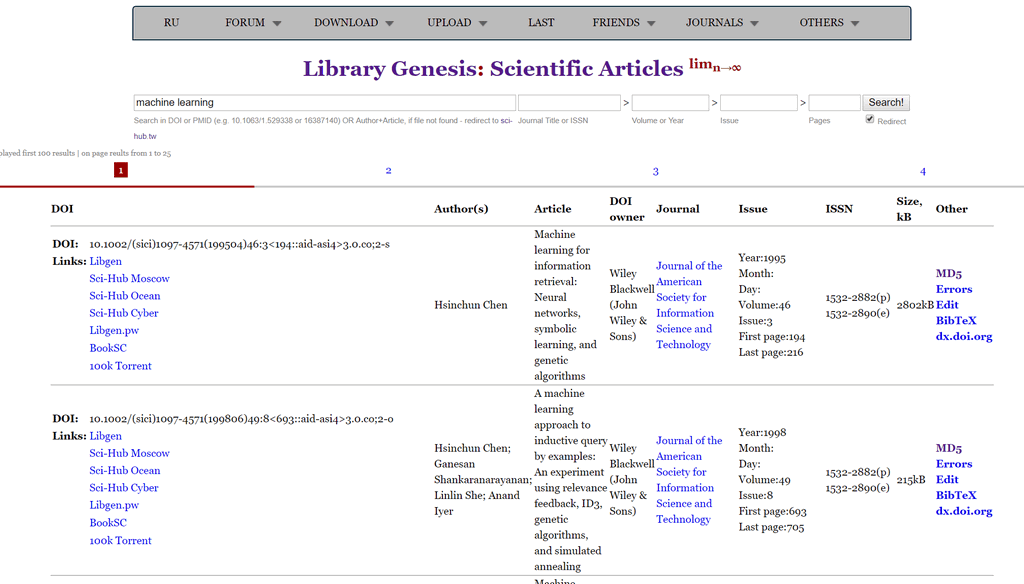1024x584 pixels.
Task: Go to results page 4
Action: click(x=923, y=172)
